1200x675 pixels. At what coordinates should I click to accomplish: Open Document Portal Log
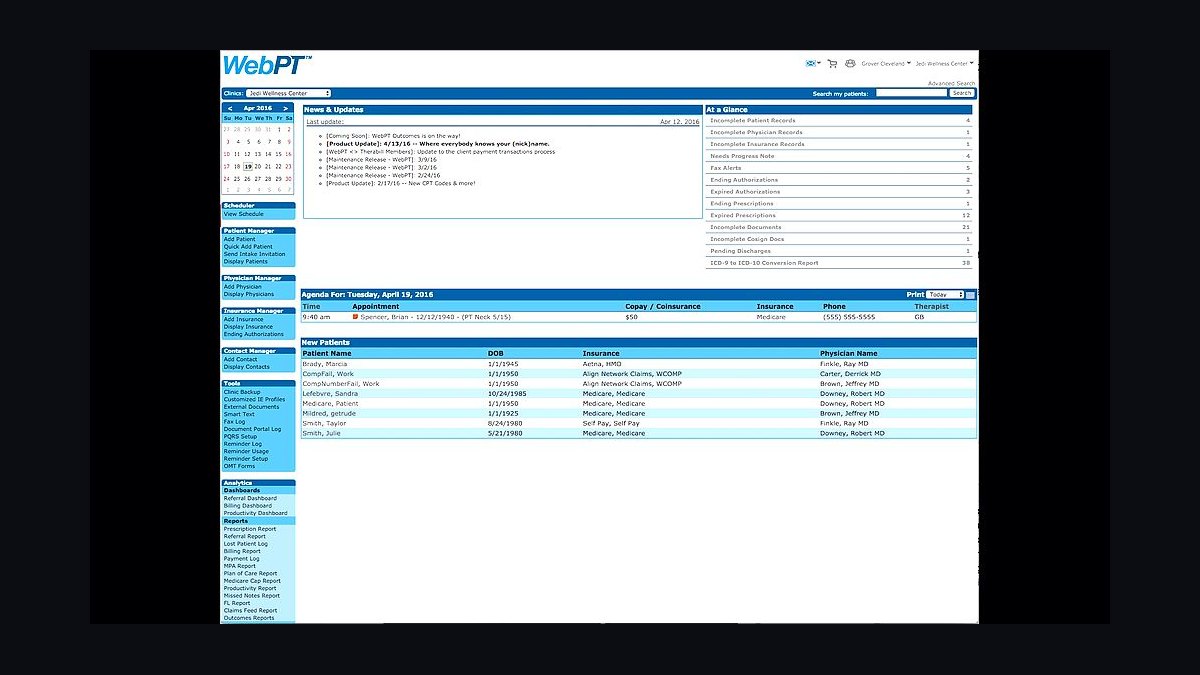pyautogui.click(x=252, y=429)
